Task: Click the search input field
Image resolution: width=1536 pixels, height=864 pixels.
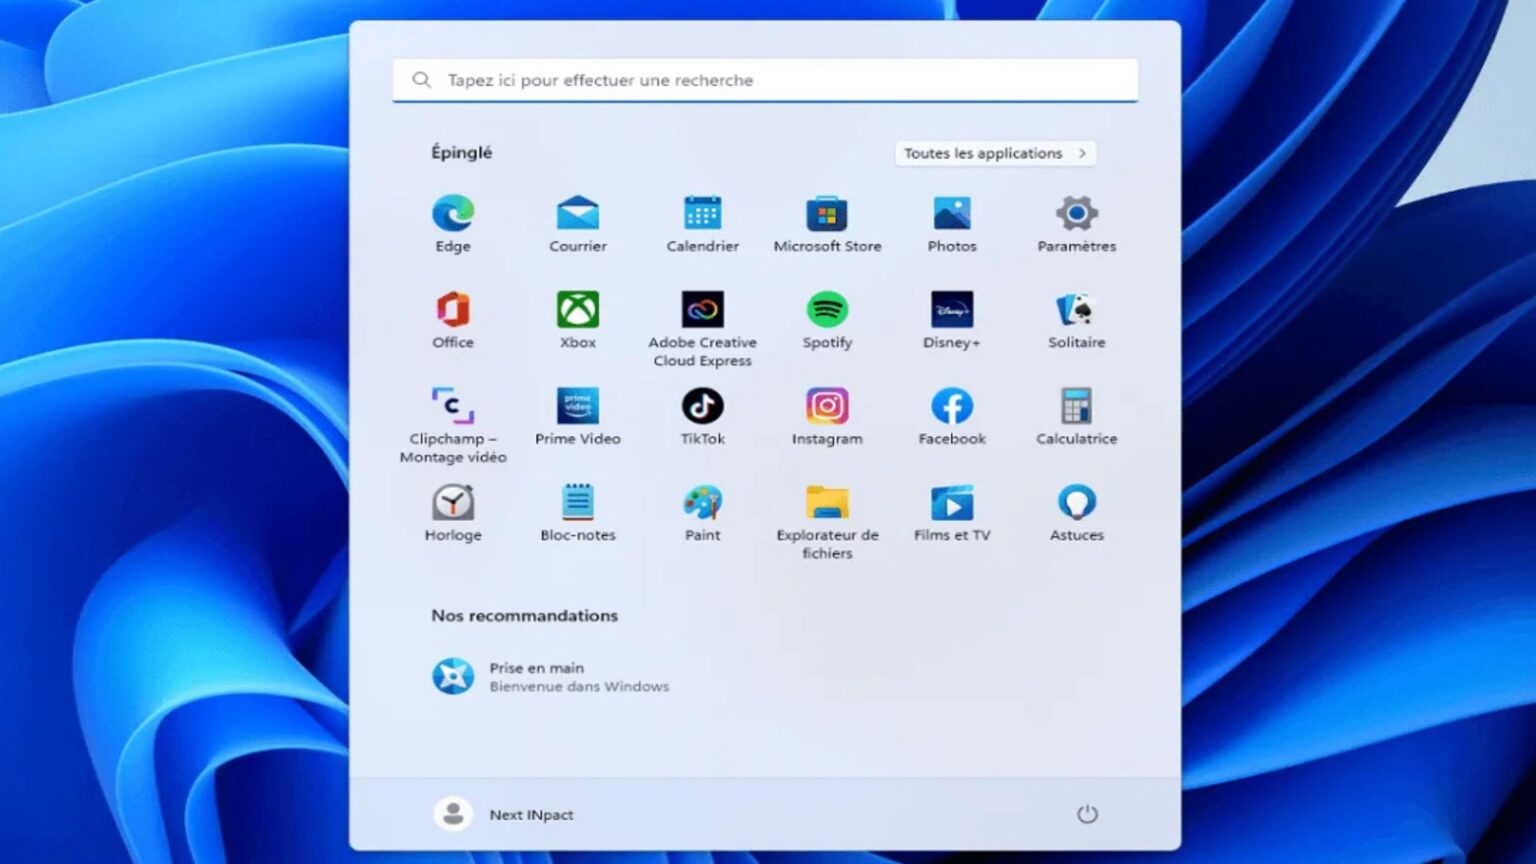Action: 765,80
